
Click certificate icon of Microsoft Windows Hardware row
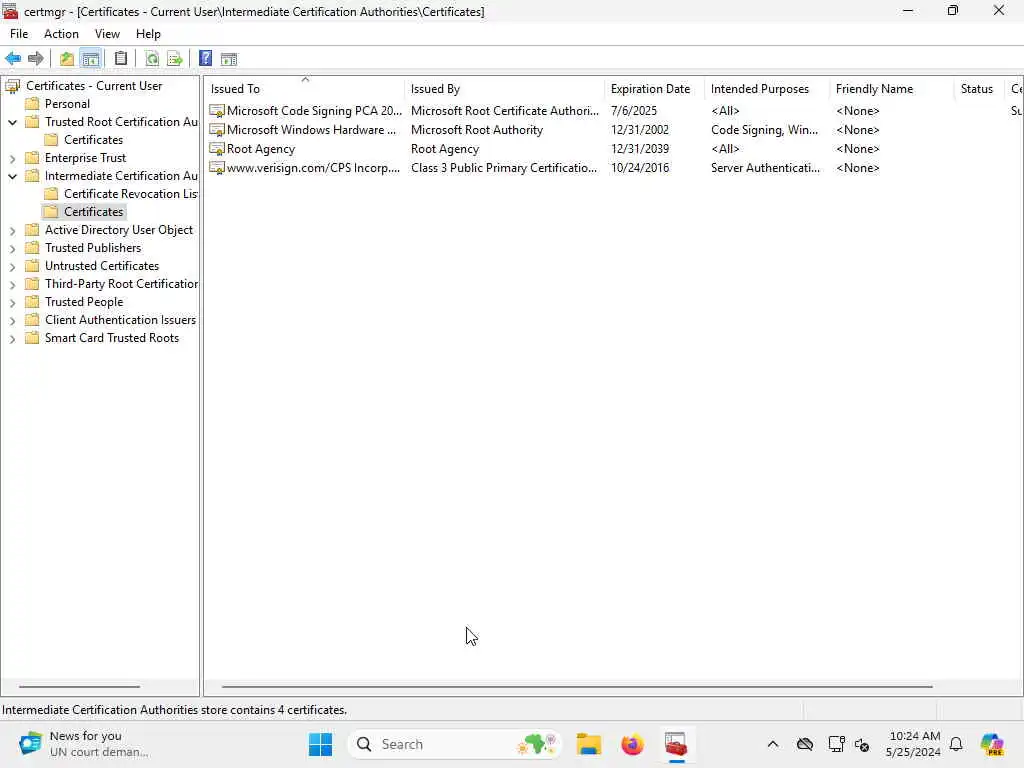[x=217, y=130]
